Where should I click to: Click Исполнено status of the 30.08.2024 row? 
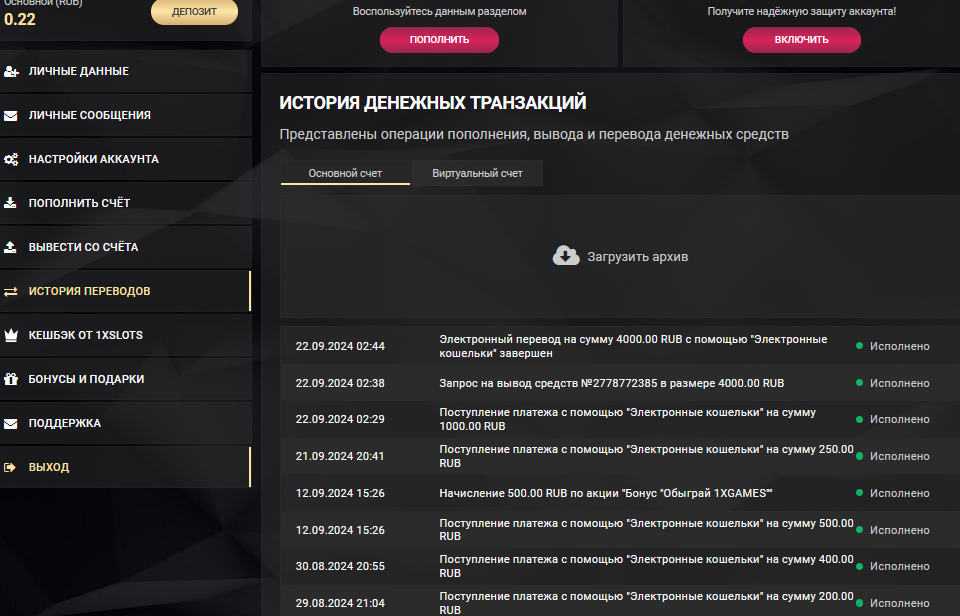pyautogui.click(x=899, y=567)
